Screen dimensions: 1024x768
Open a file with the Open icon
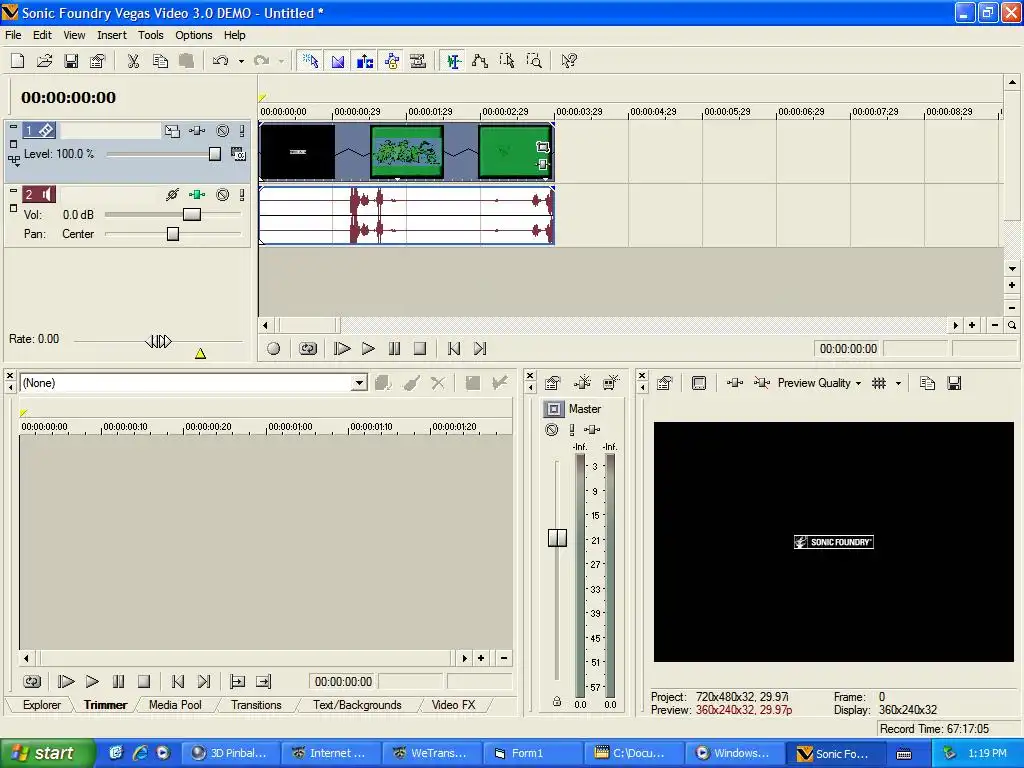tap(44, 61)
